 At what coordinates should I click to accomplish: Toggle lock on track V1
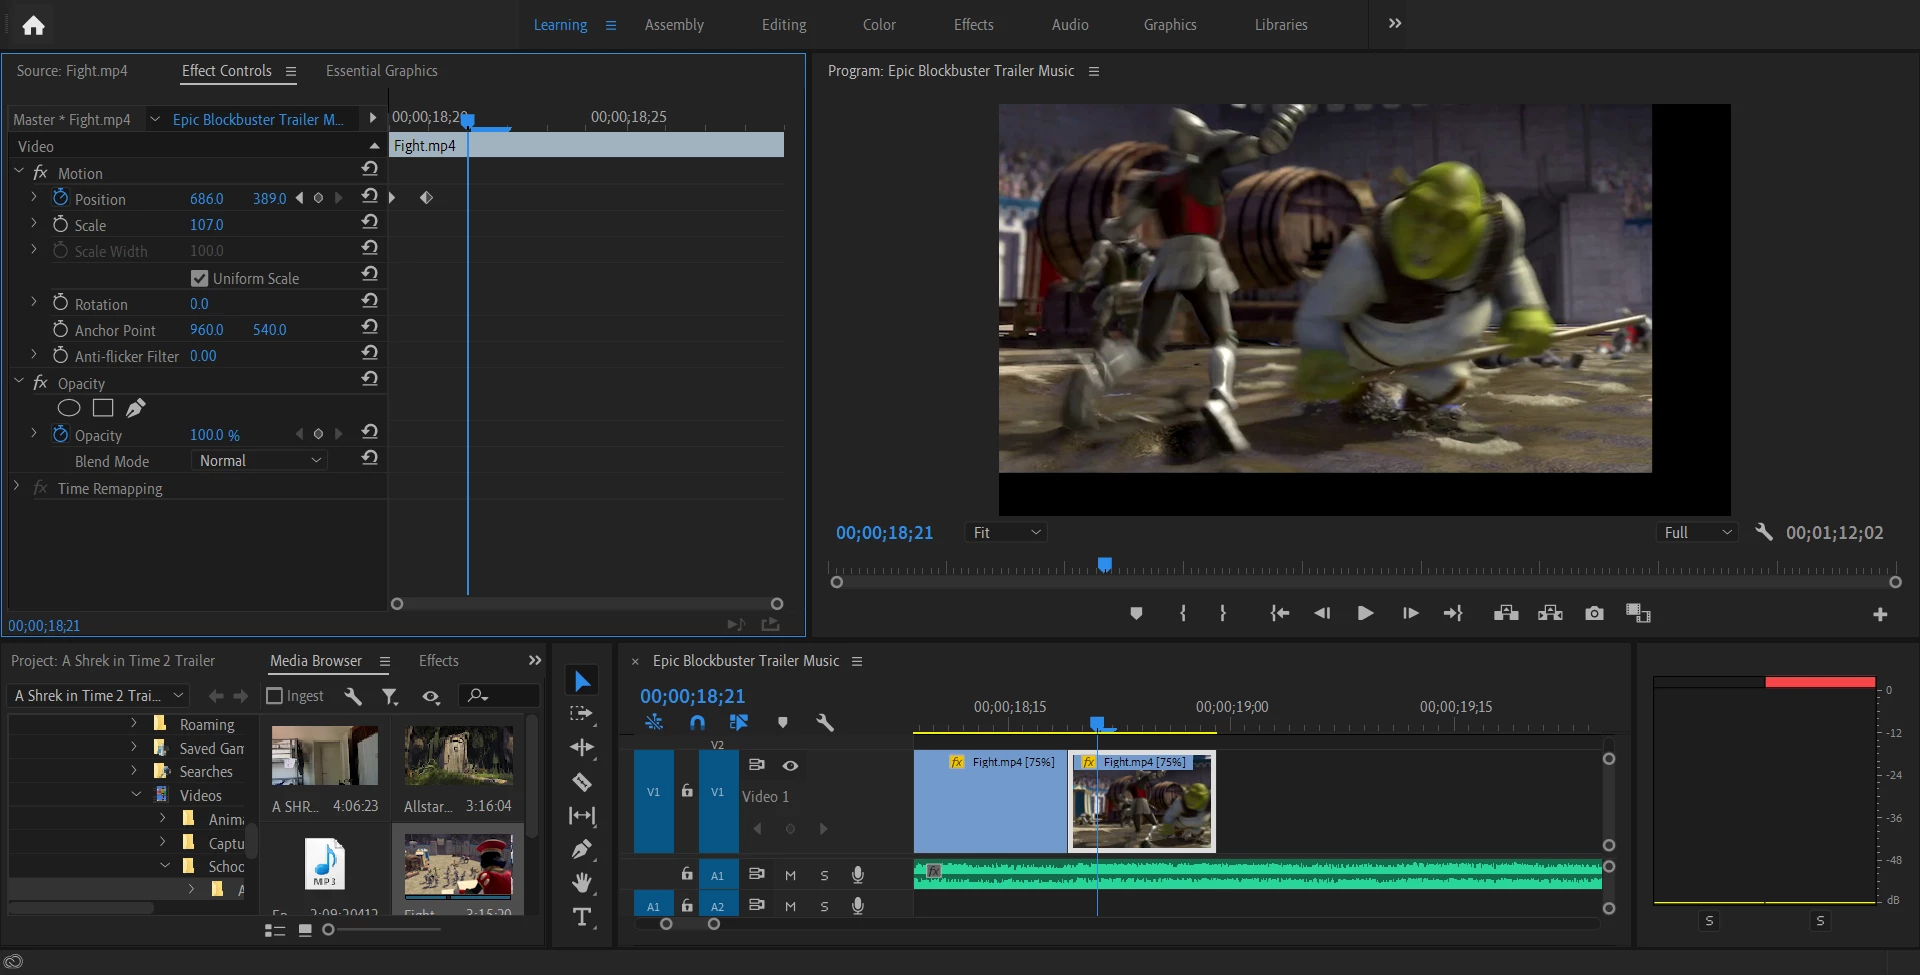[x=687, y=790]
